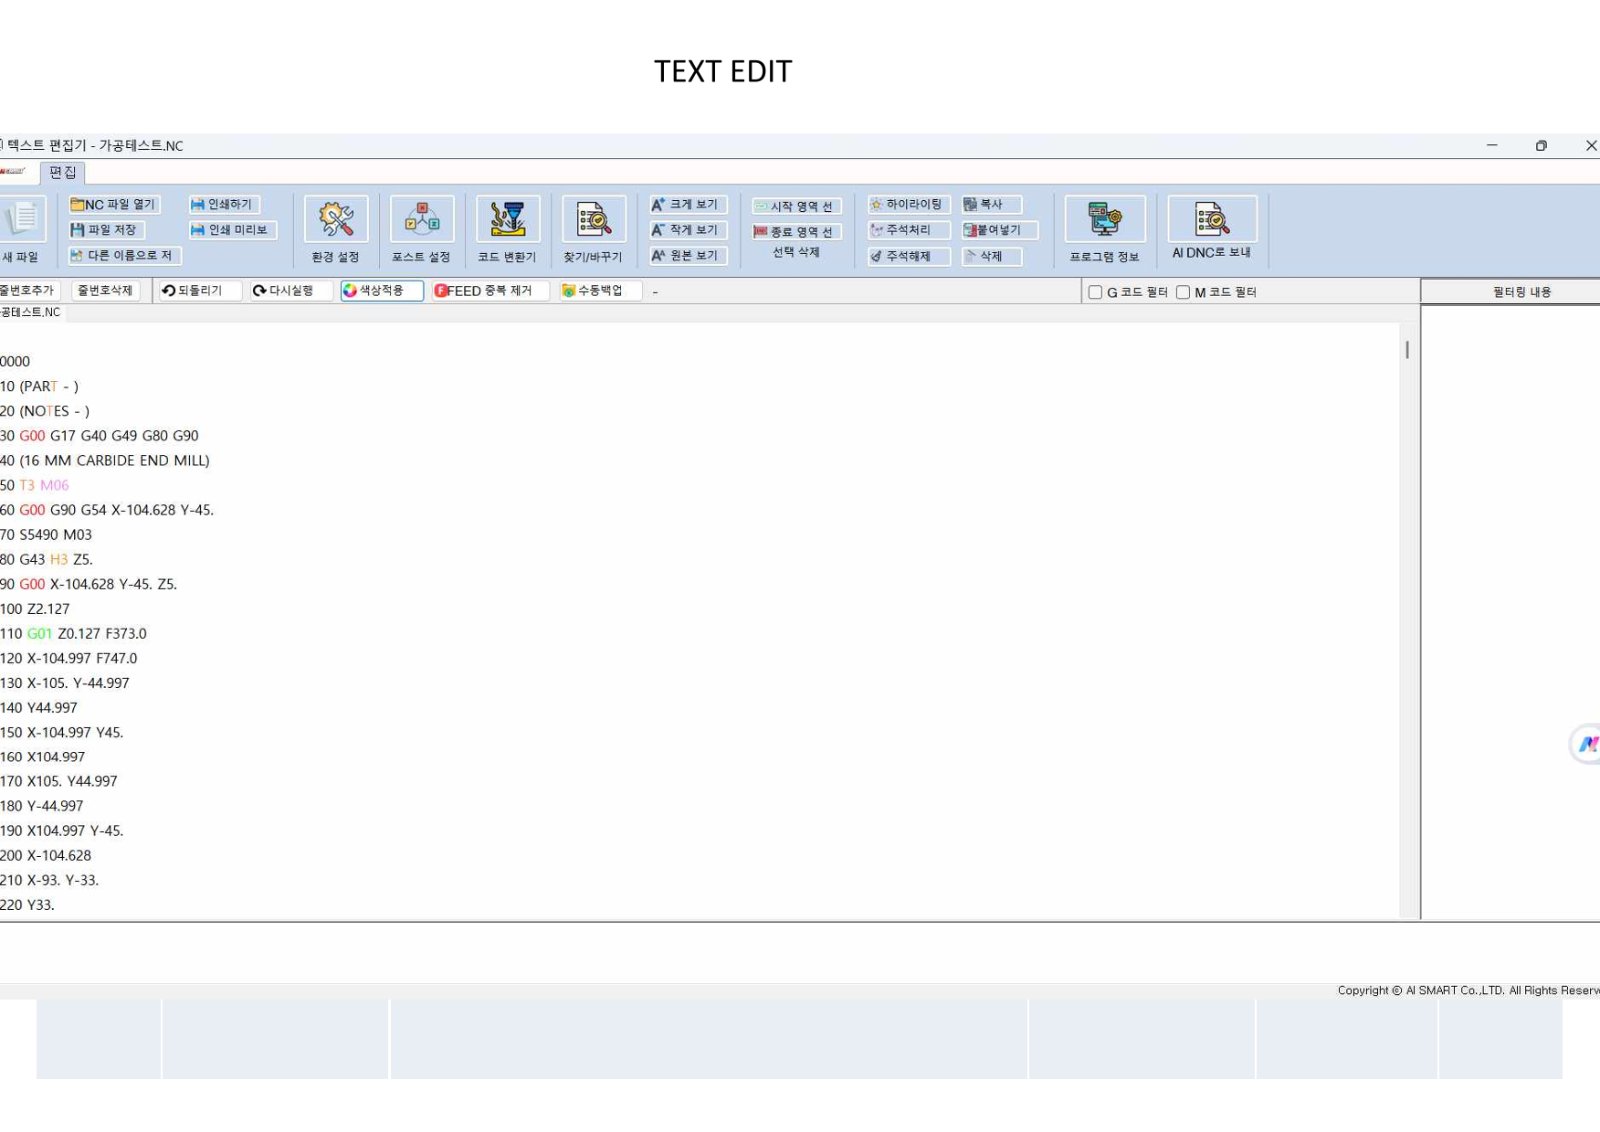Save as with 다른 이름으로 저장
The height and width of the screenshot is (1132, 1600).
[x=123, y=256]
